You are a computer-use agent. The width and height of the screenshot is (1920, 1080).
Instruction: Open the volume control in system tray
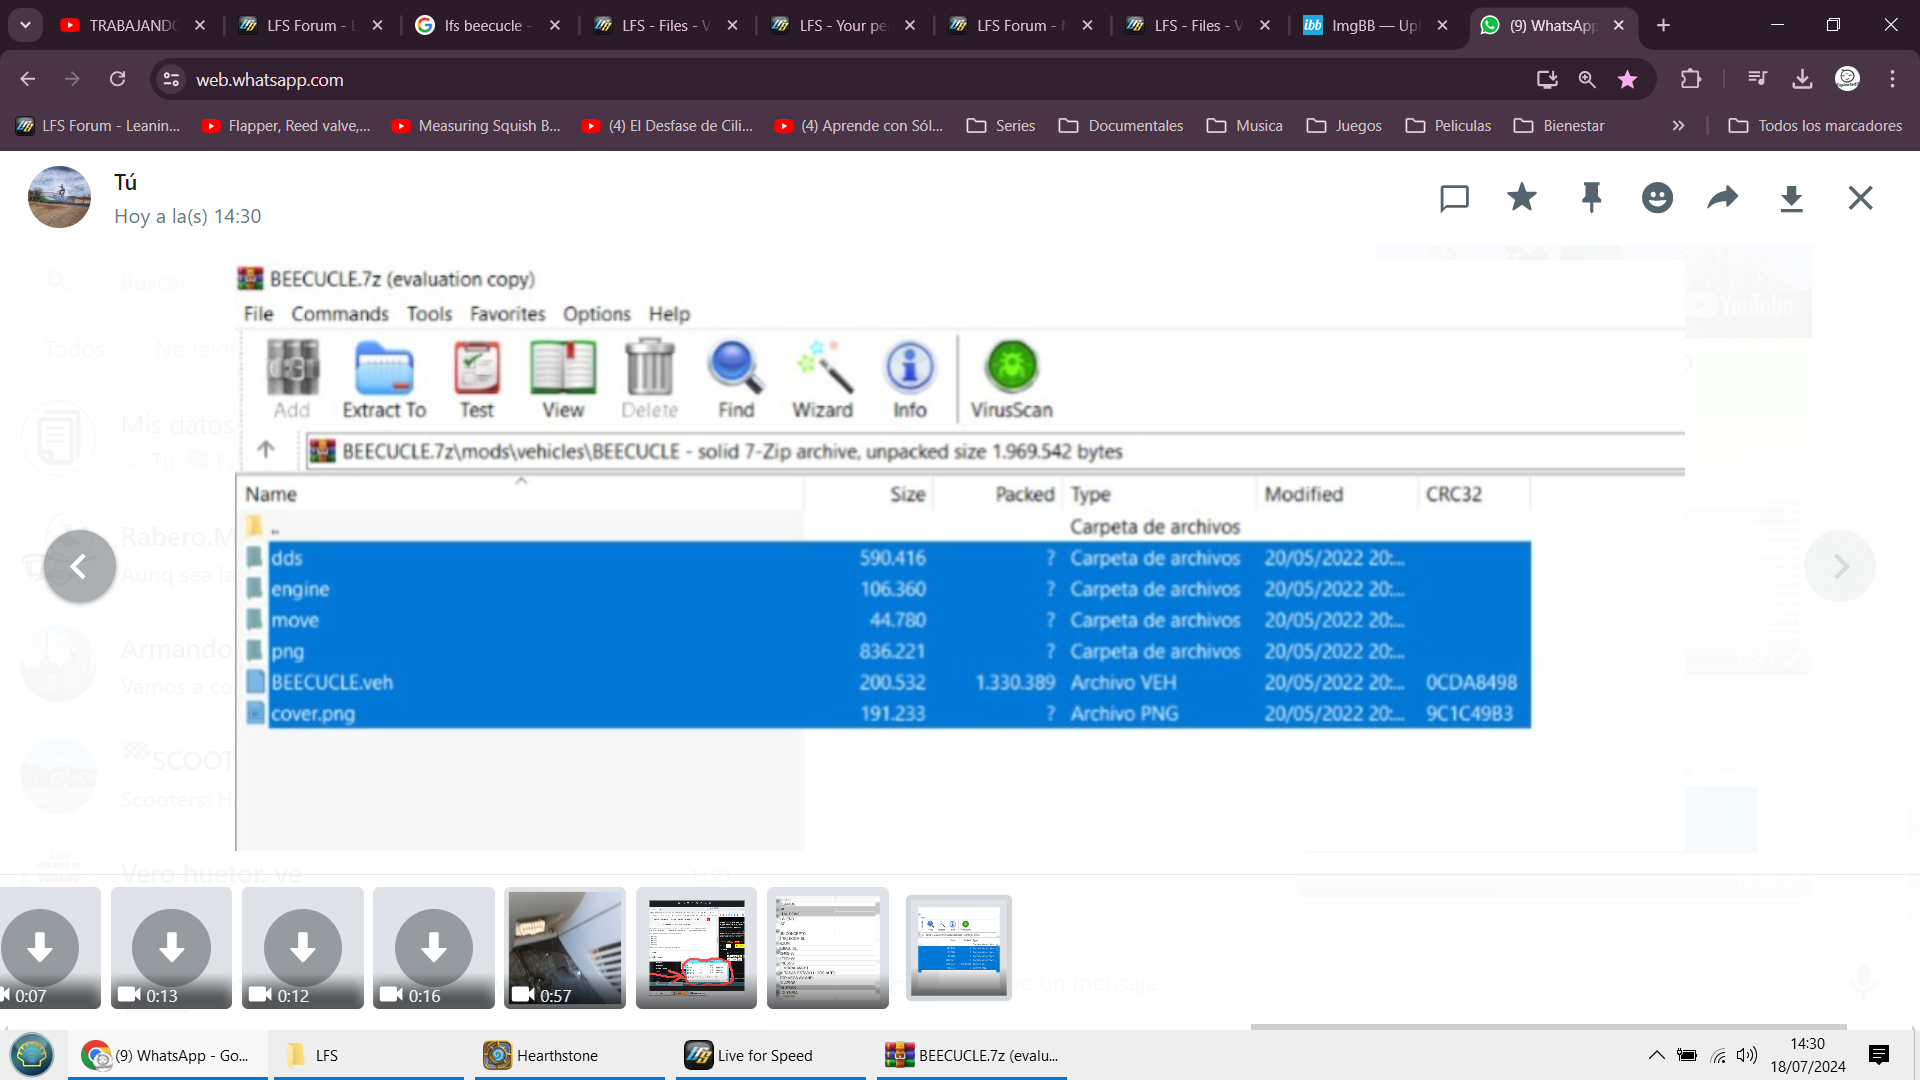(x=1747, y=1055)
